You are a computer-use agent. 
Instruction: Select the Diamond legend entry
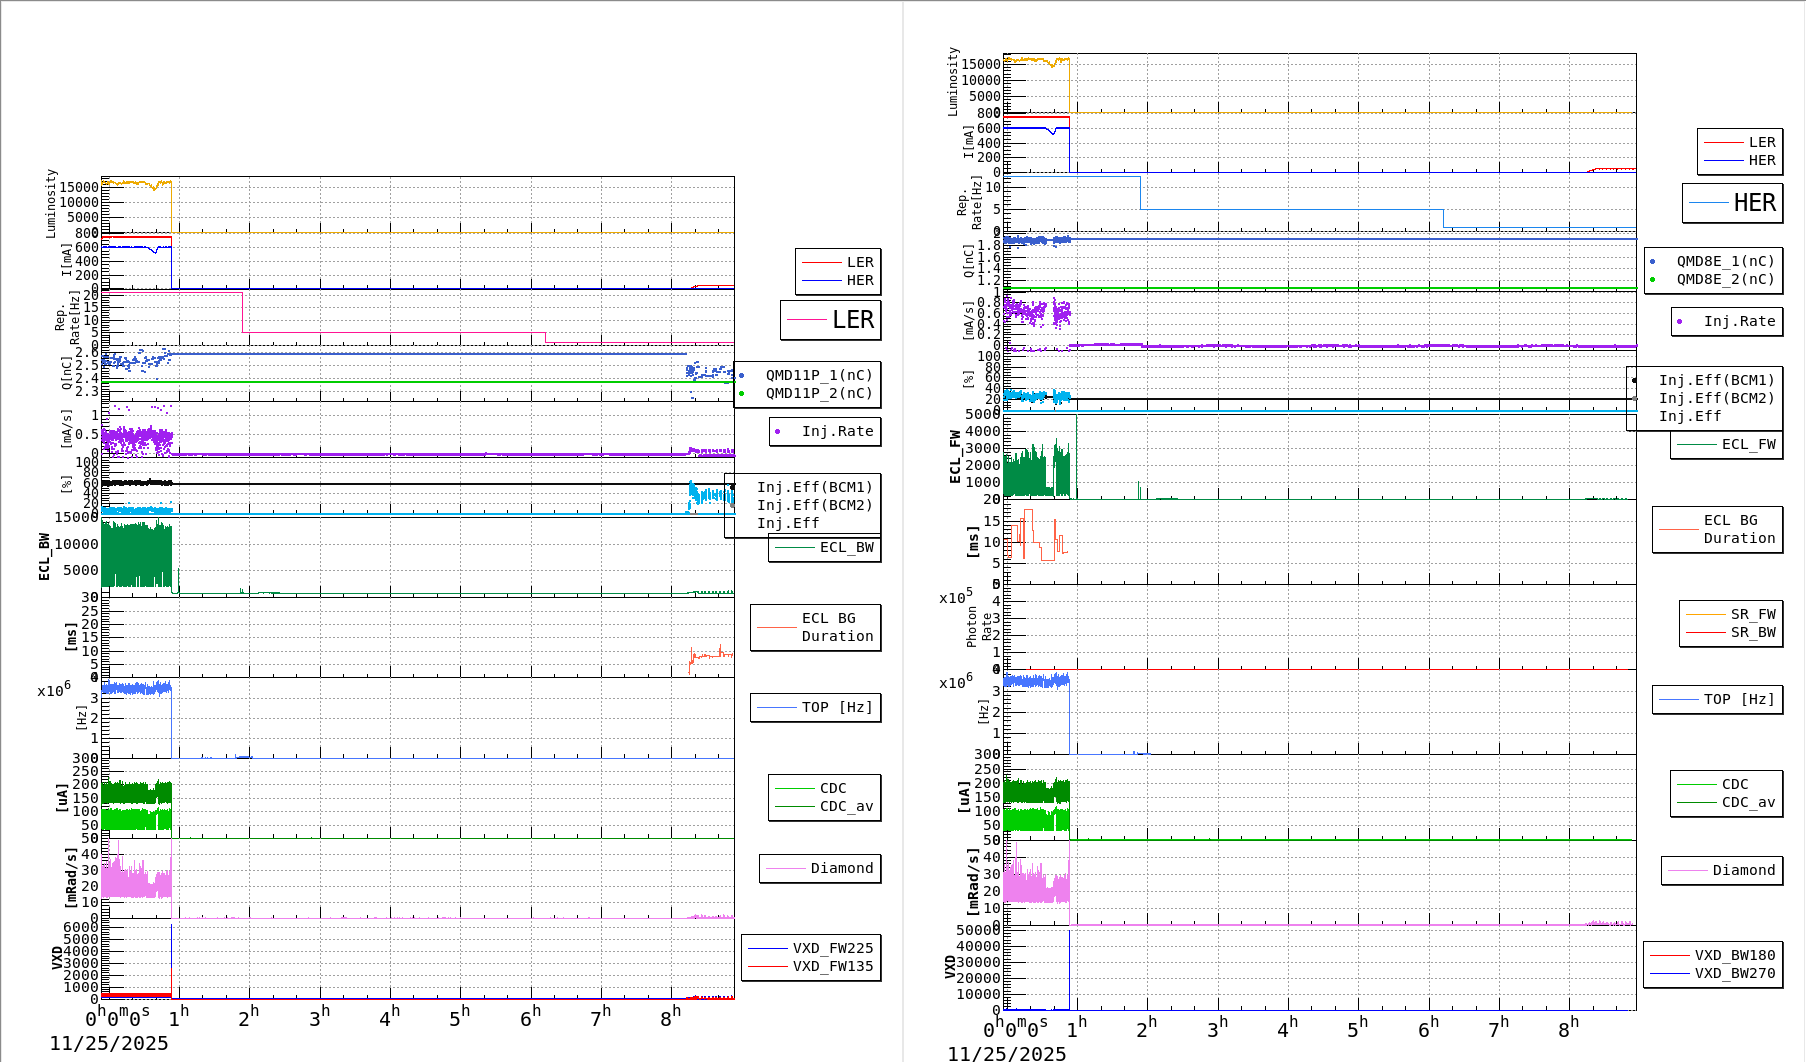pos(821,868)
